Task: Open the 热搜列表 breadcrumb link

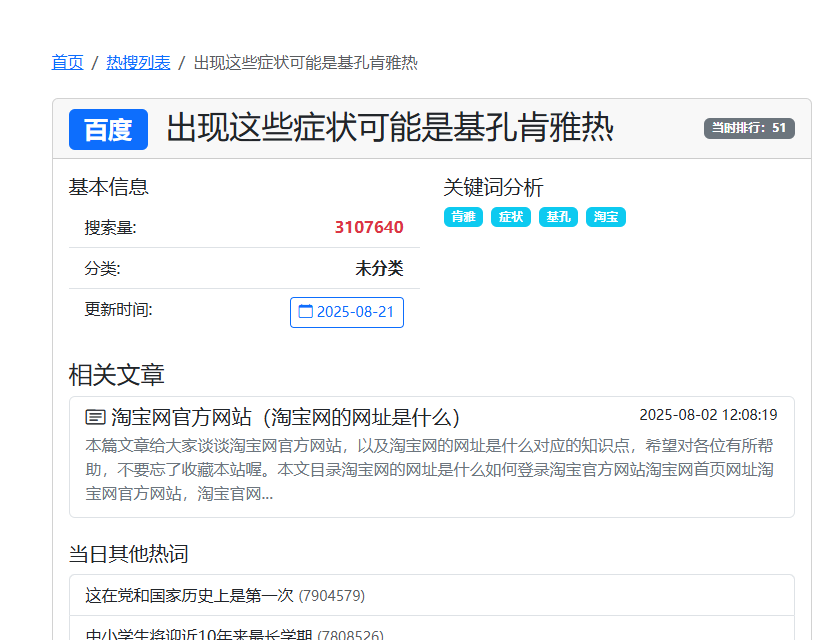Action: tap(138, 61)
